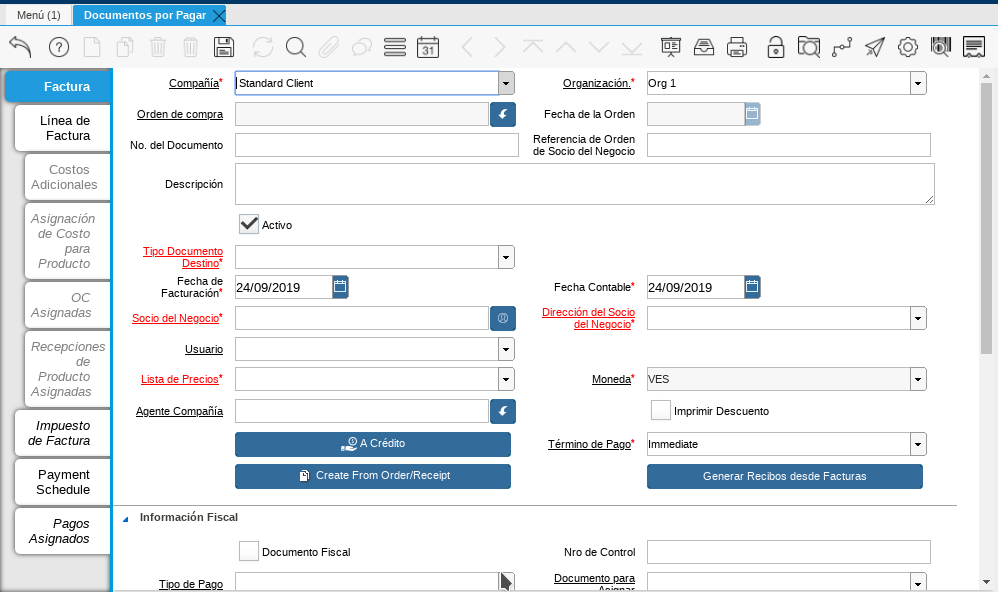Click the refresh arrows icon
Image resolution: width=998 pixels, height=592 pixels.
tap(263, 47)
